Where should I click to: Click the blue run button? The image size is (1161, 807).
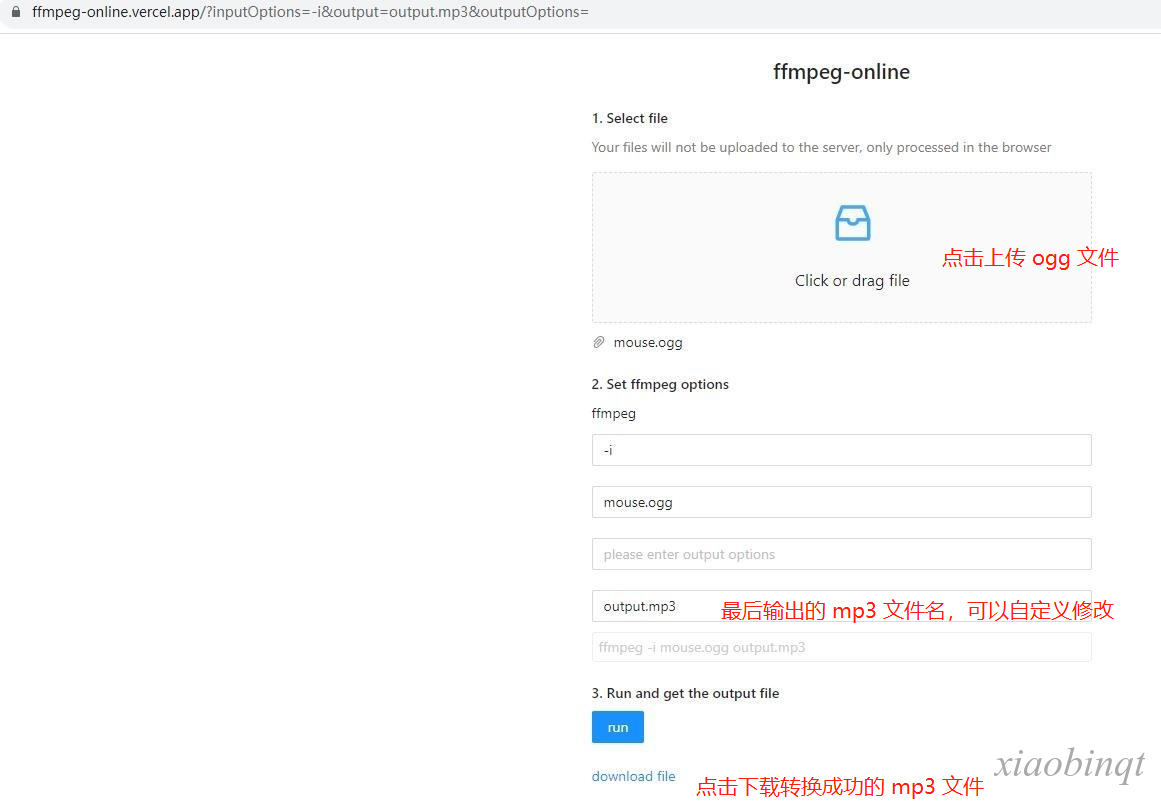tap(618, 727)
